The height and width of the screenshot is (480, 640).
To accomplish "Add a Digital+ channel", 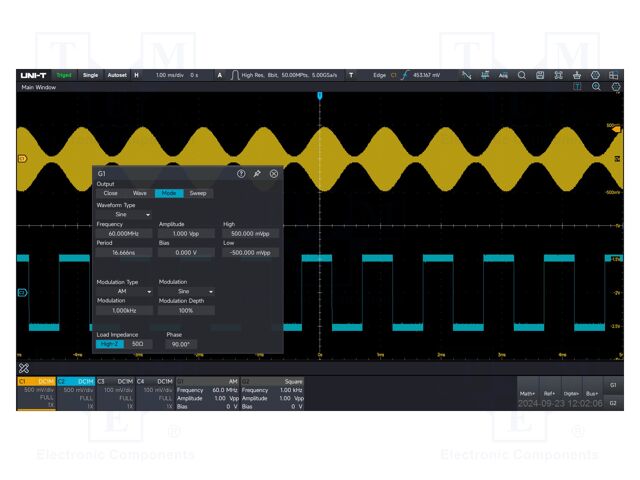I will pos(571,393).
